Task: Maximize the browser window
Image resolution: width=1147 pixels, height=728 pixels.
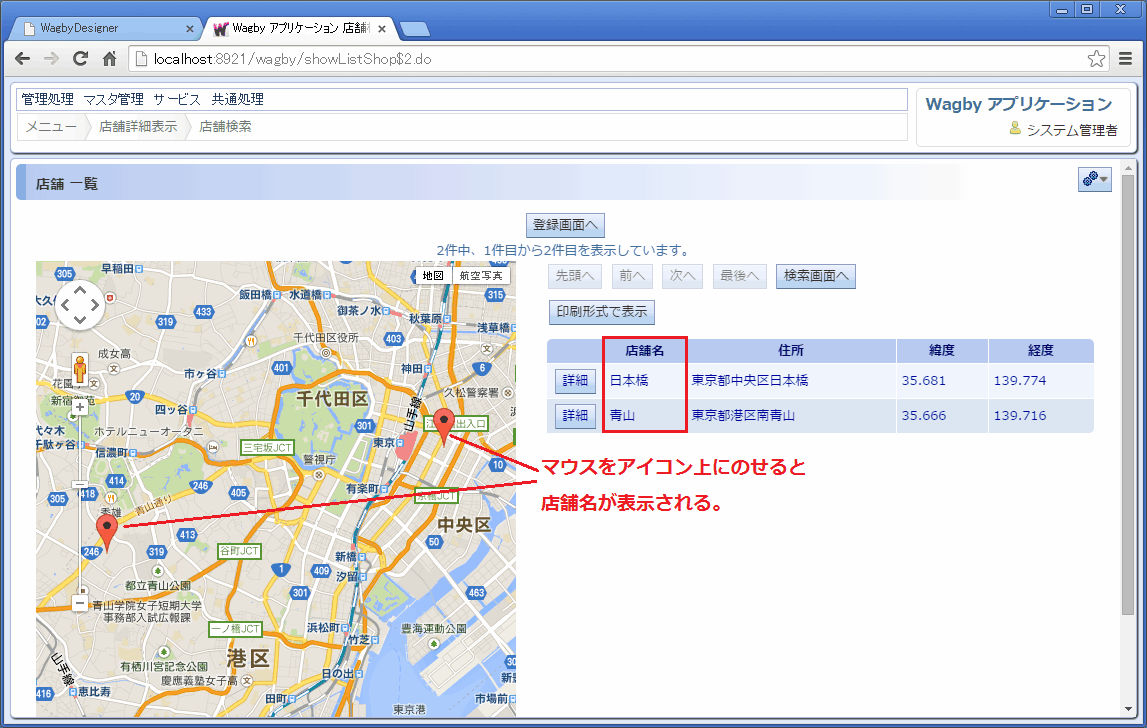Action: coord(1087,10)
